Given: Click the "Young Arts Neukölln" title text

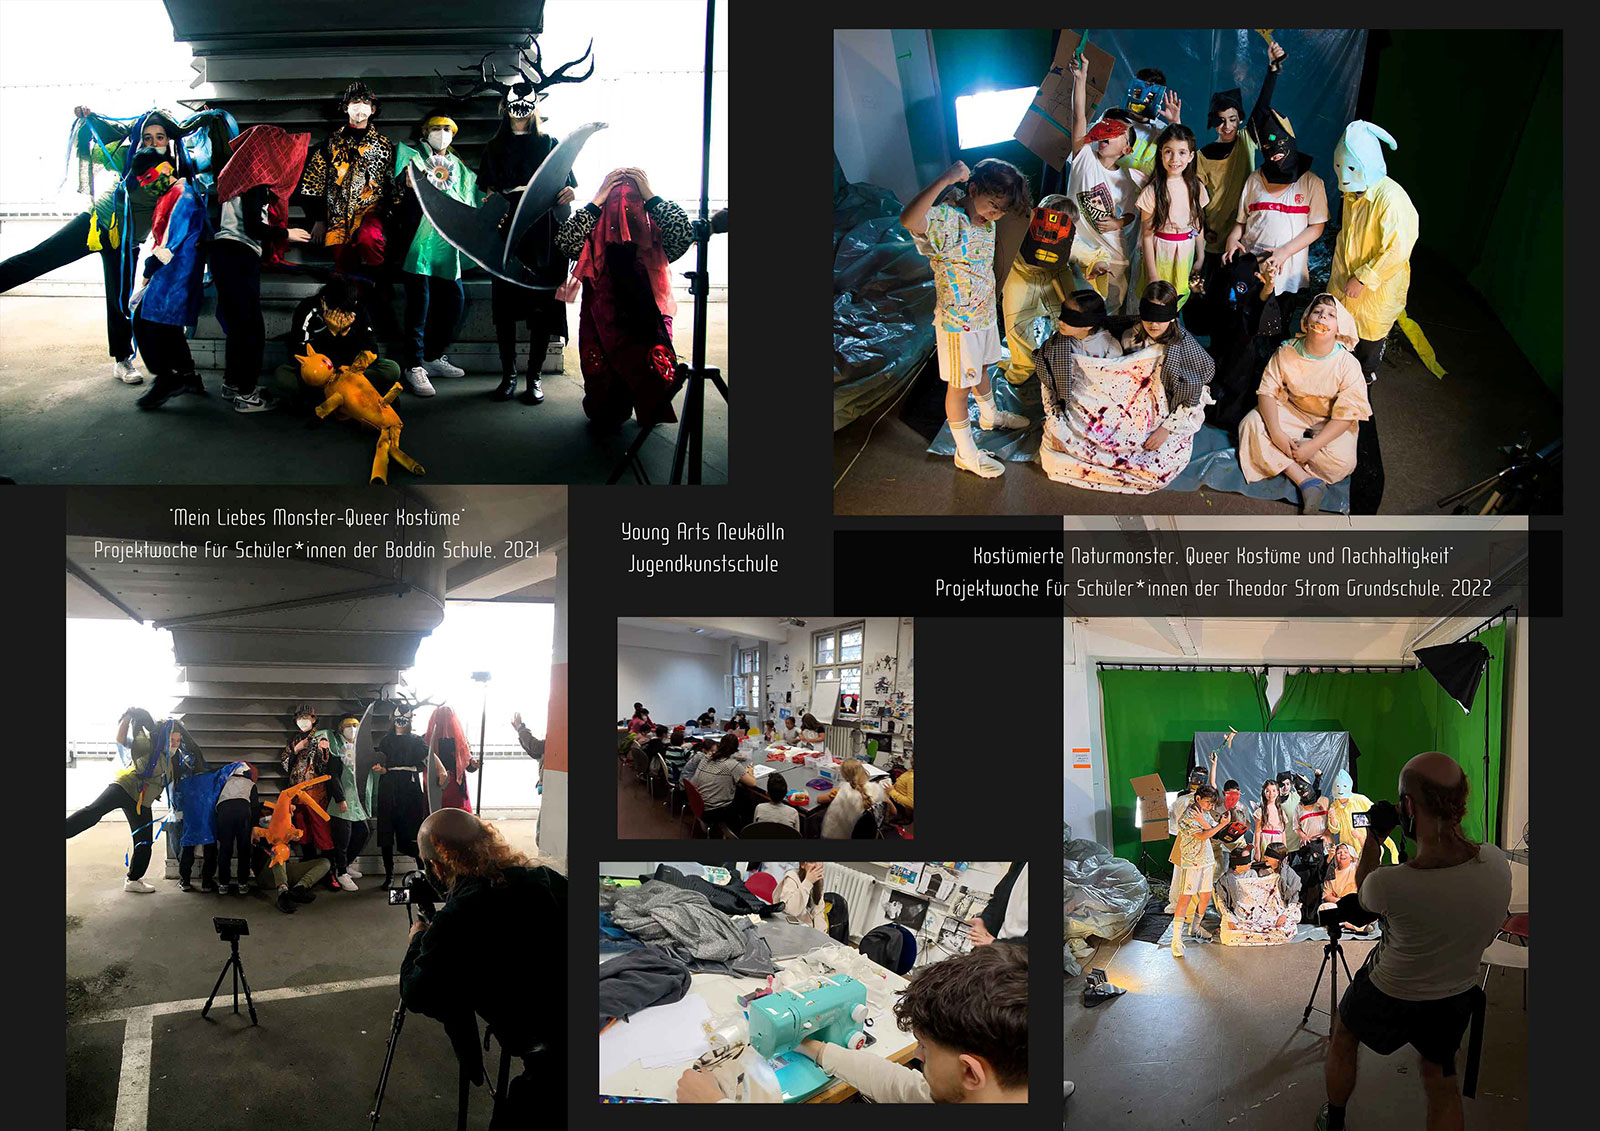Looking at the screenshot, I should 702,532.
